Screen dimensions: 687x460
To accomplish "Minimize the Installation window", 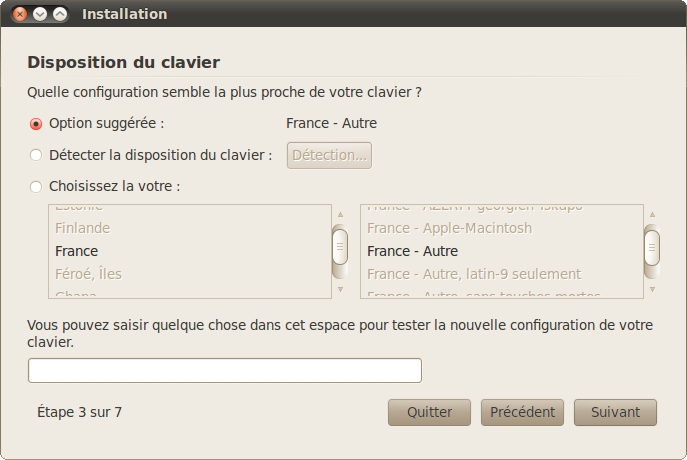I will (x=40, y=14).
